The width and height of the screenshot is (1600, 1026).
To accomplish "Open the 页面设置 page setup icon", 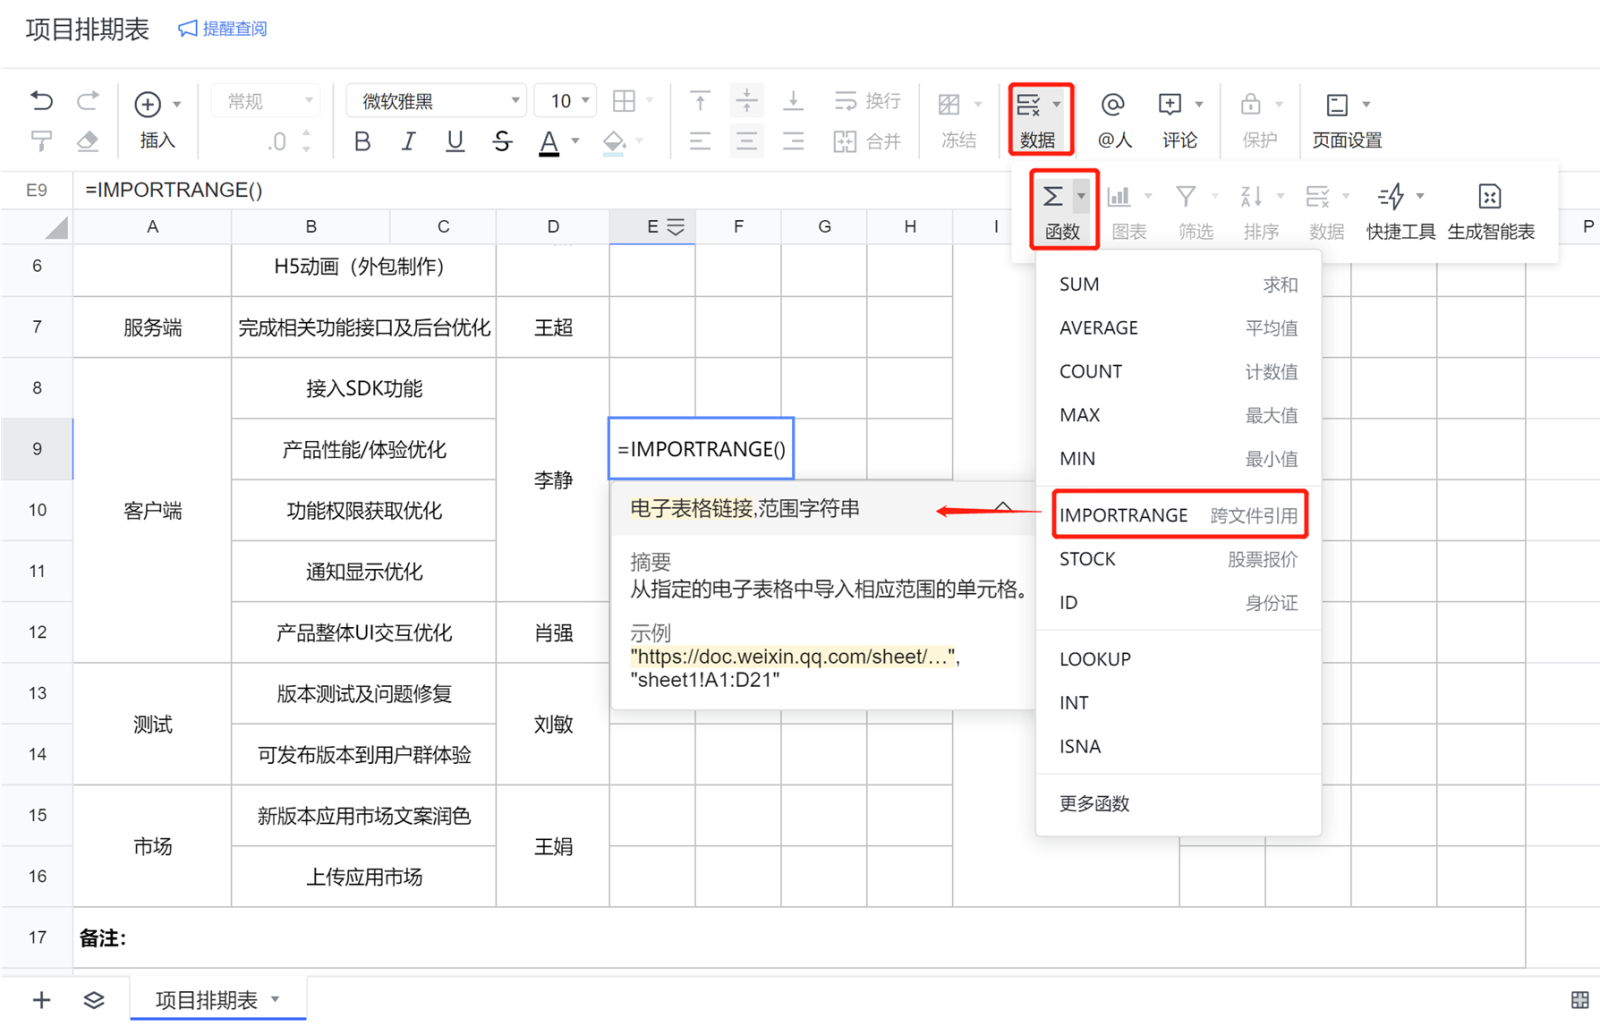I will point(1337,105).
